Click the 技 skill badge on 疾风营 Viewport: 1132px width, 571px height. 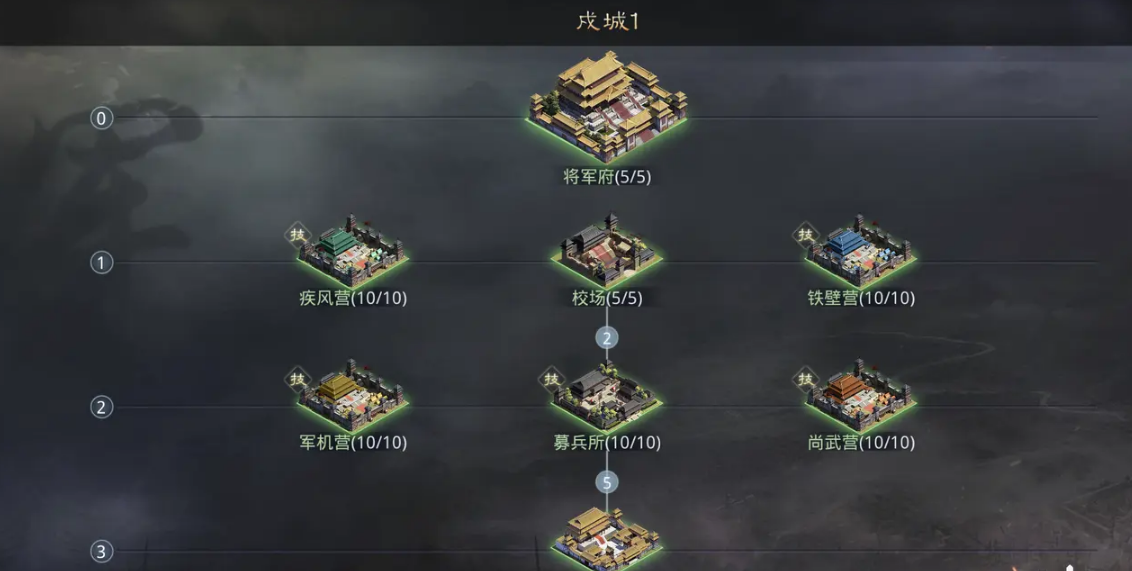click(x=298, y=235)
